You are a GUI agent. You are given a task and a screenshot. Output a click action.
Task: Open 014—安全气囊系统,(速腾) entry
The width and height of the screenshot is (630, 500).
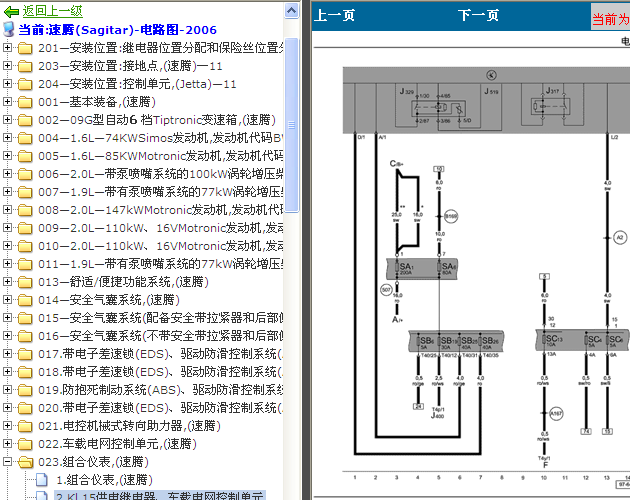[109, 300]
